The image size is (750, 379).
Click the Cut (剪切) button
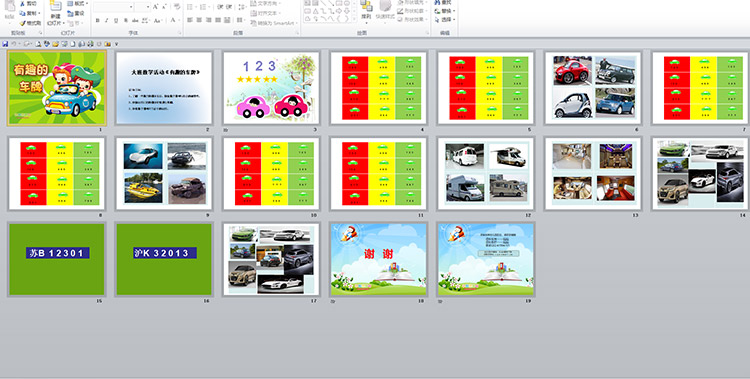point(28,4)
